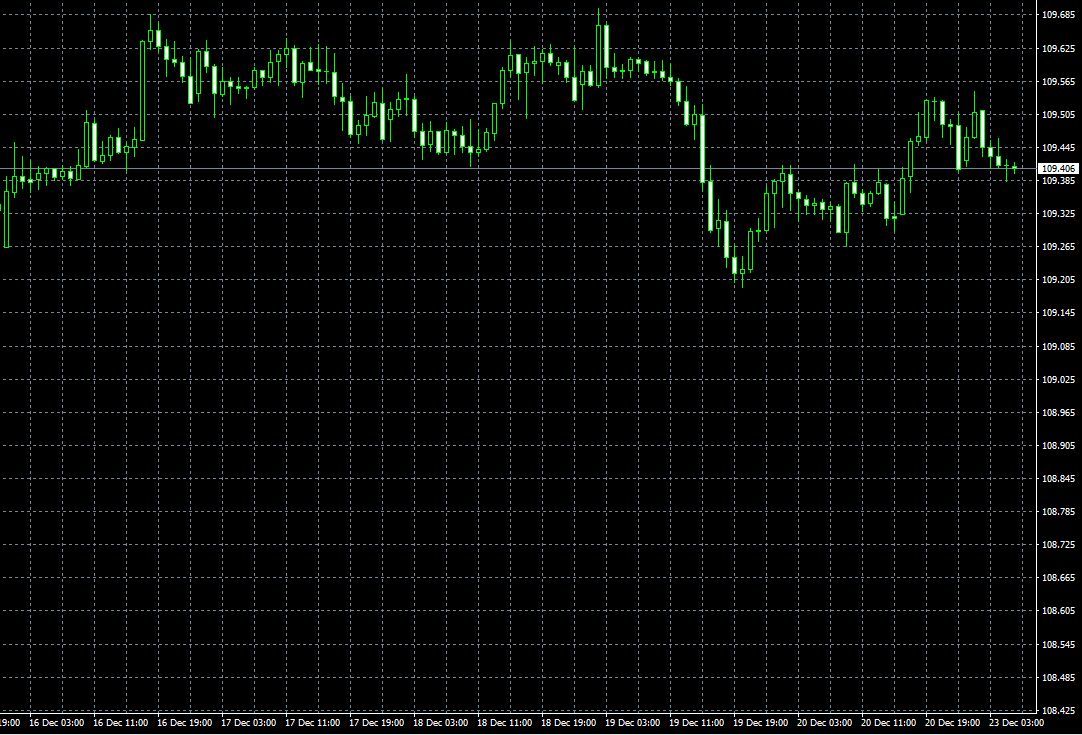Screen dimensions: 1082x735
Task: Click the 109.565 price axis label
Action: coord(1058,81)
